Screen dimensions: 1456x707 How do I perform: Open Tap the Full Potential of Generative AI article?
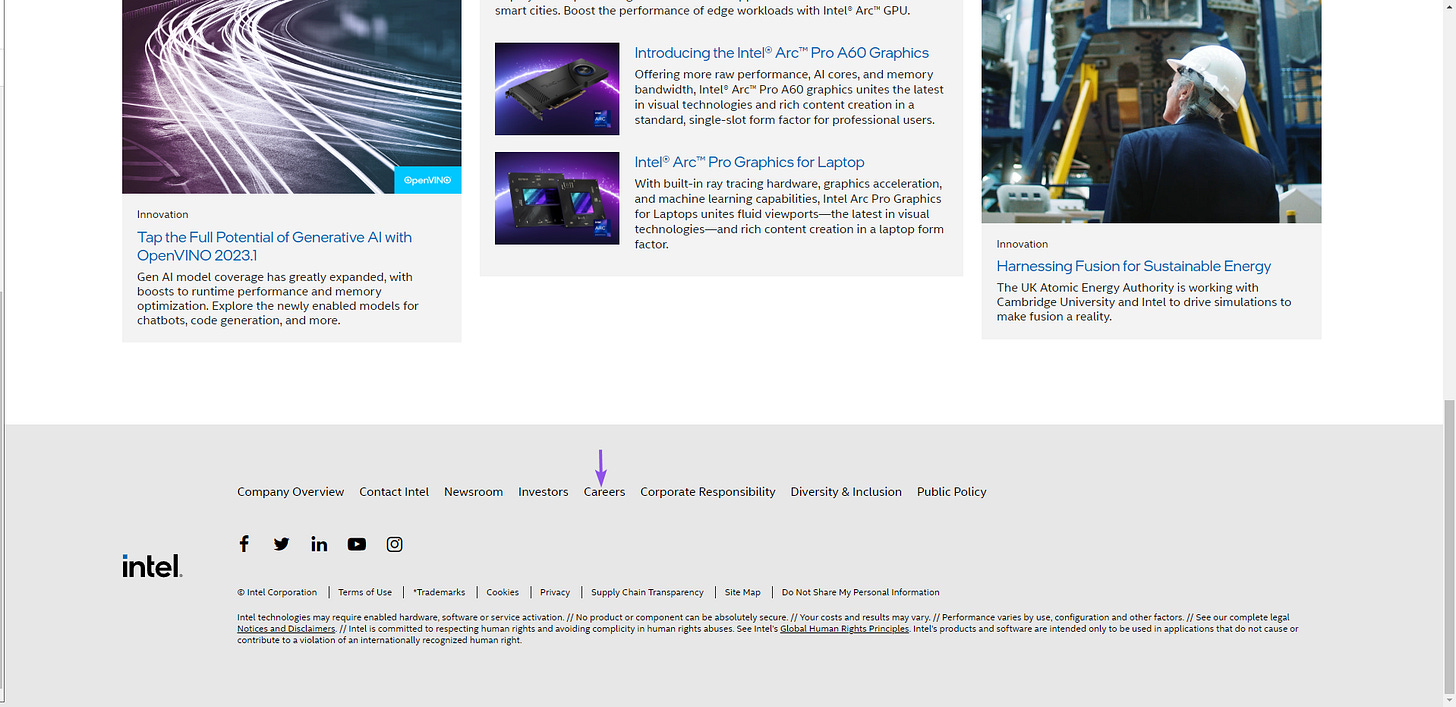275,246
